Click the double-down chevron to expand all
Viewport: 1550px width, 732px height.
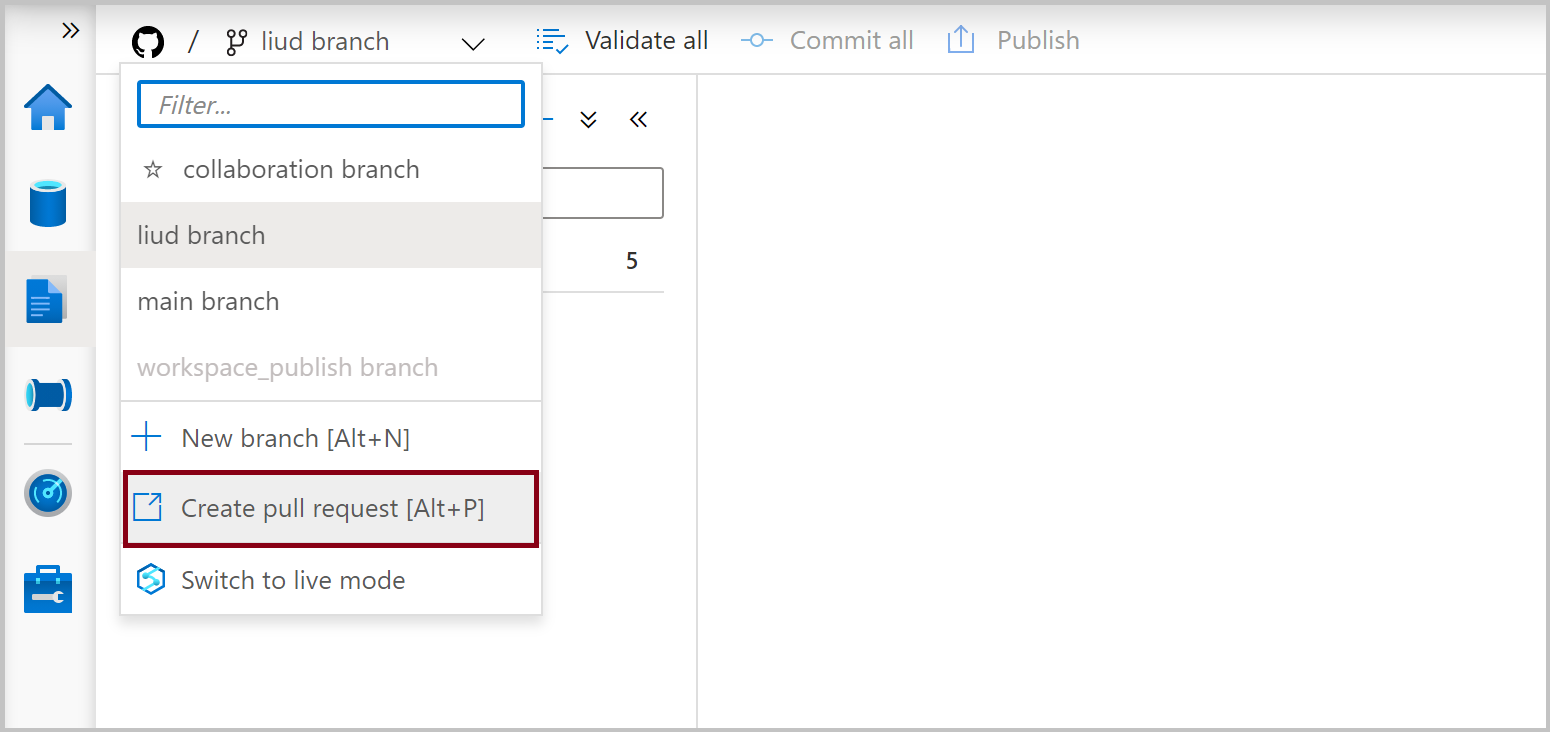coord(588,119)
